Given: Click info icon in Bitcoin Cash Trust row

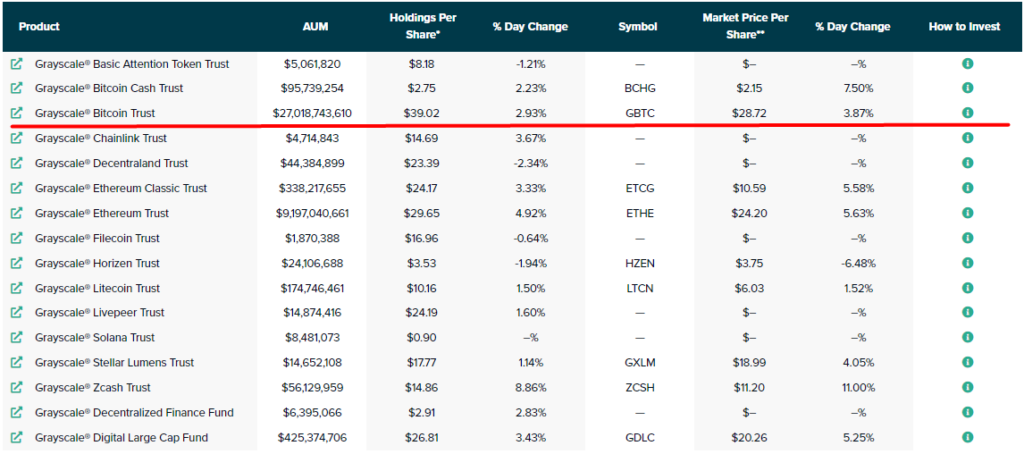Looking at the screenshot, I should click(967, 88).
